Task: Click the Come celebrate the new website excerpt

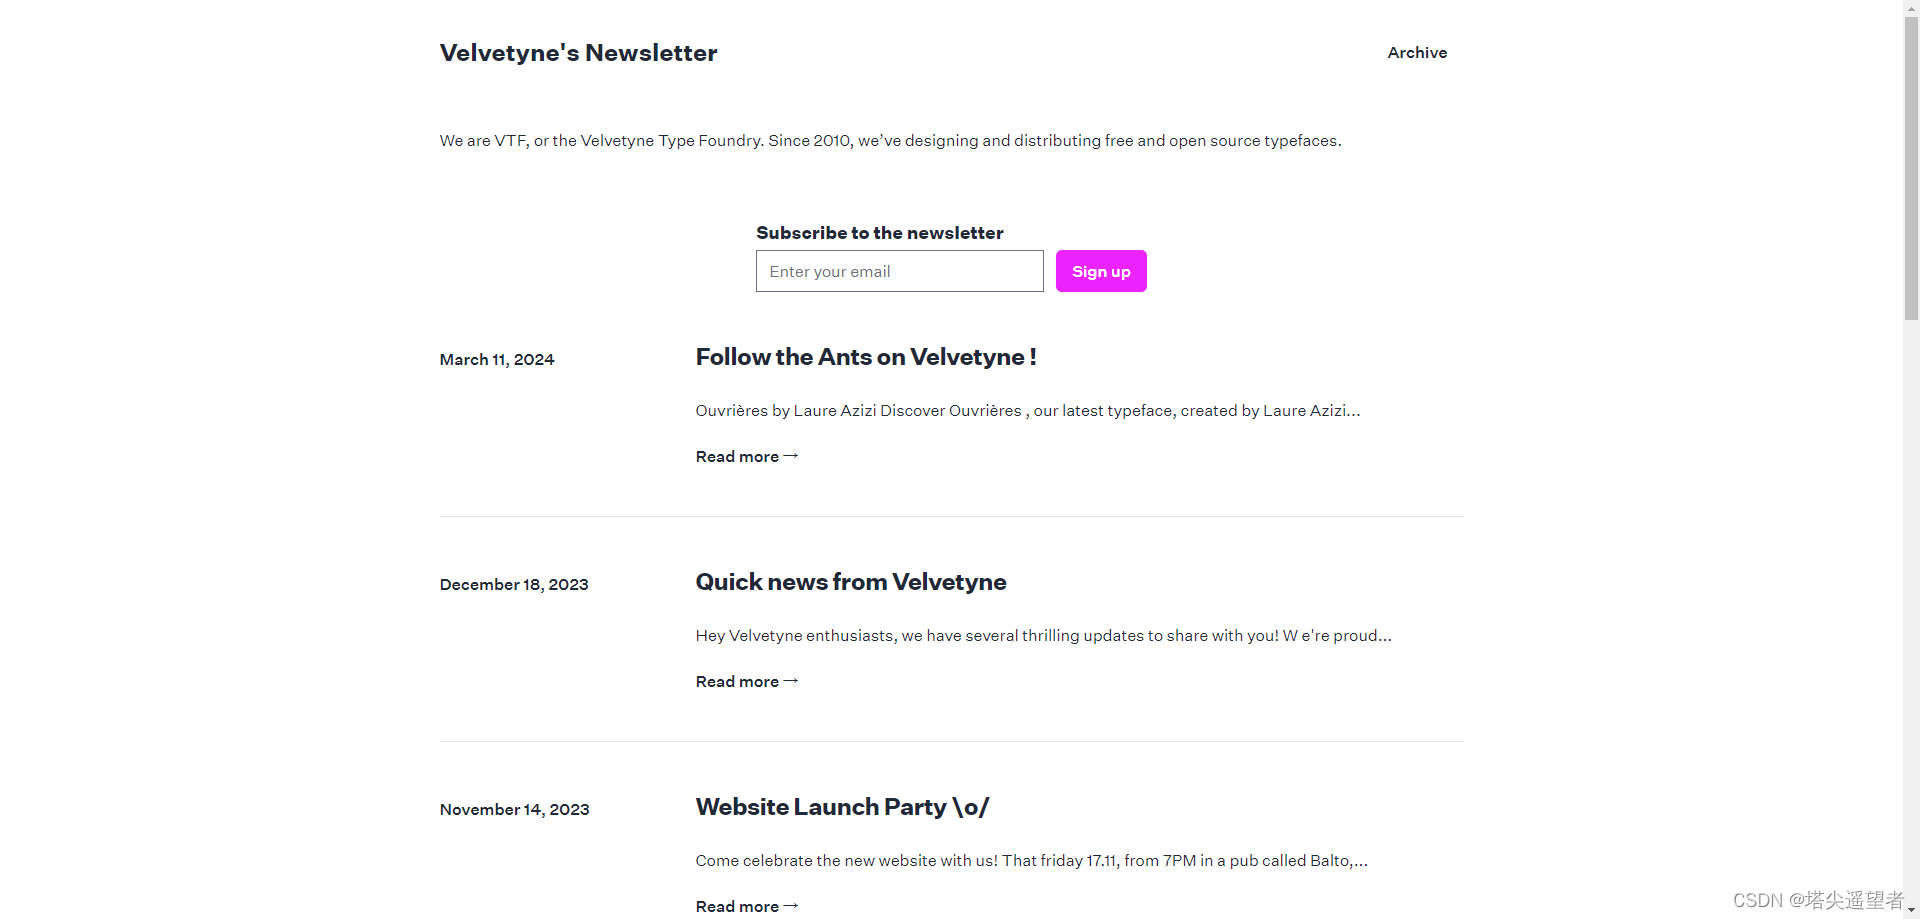Action: pyautogui.click(x=1031, y=860)
